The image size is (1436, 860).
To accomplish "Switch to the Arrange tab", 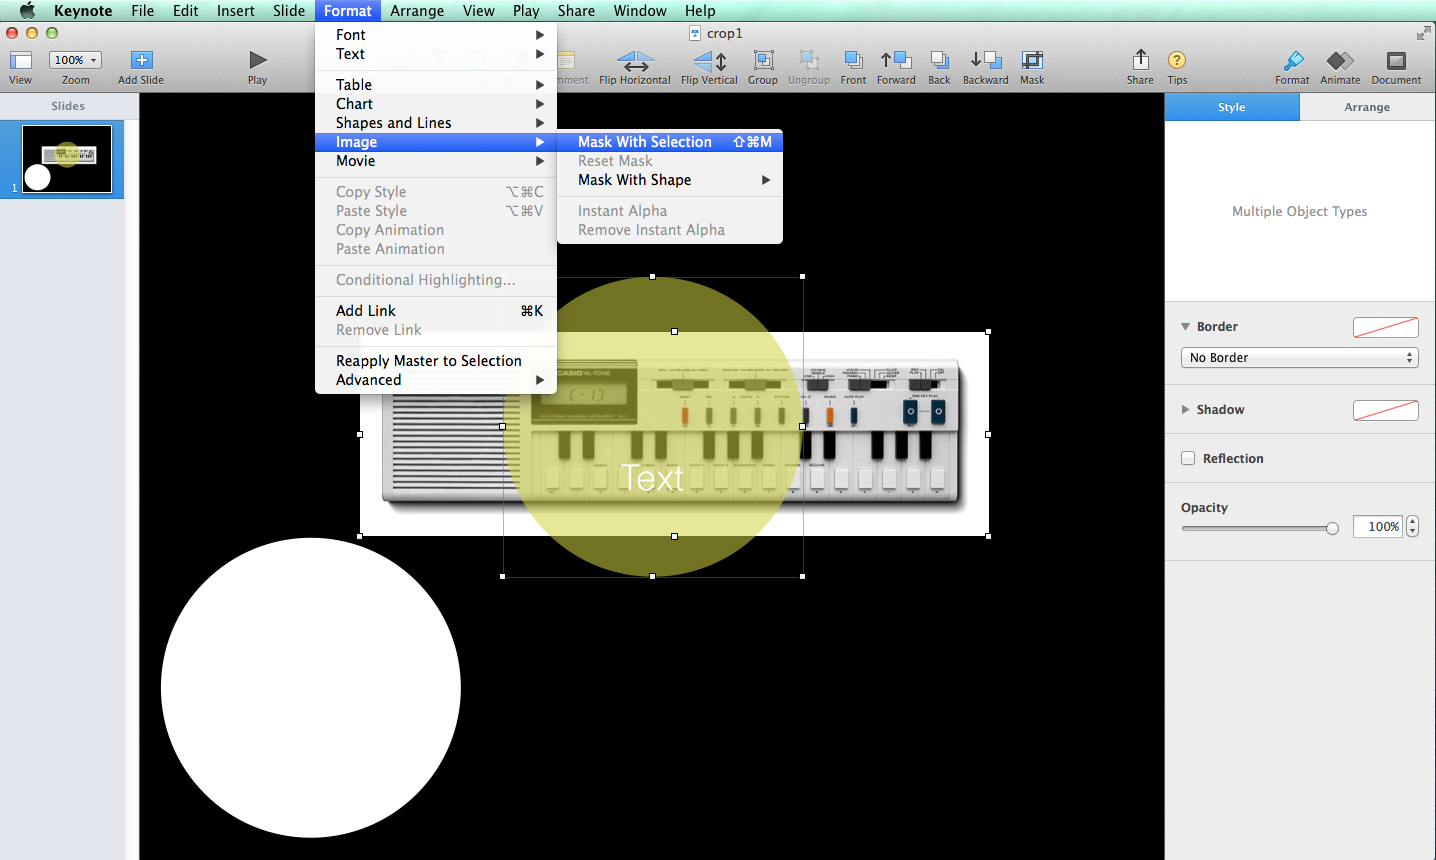I will pyautogui.click(x=1366, y=107).
